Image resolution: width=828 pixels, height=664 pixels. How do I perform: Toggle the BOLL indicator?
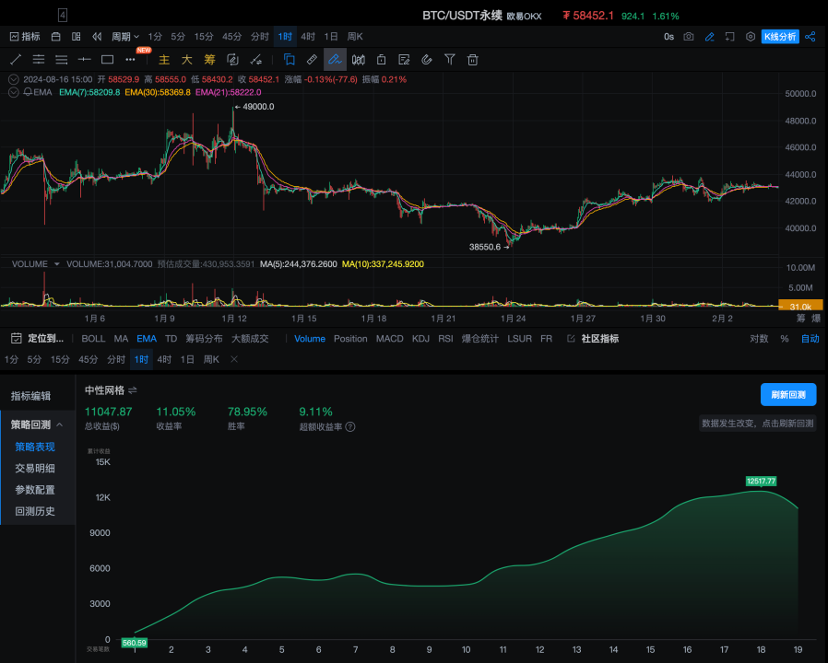(93, 339)
